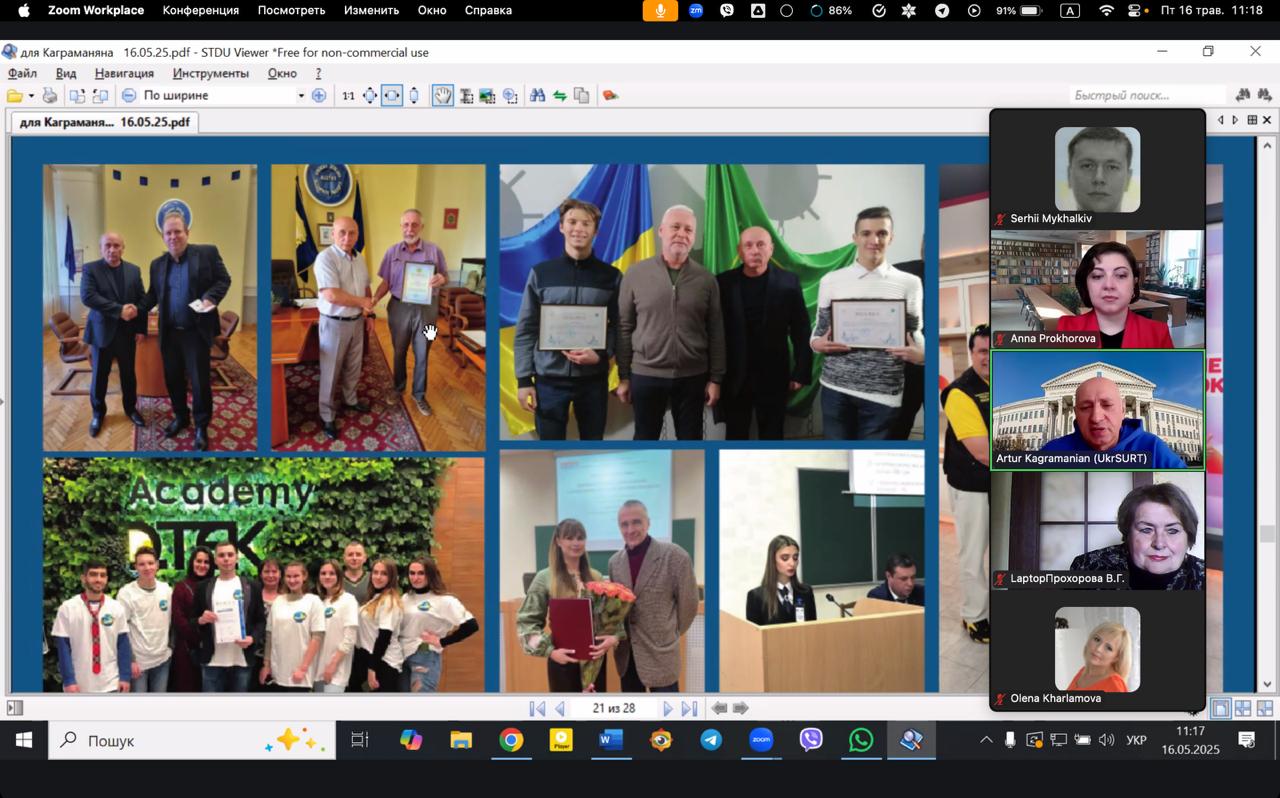Open Telegram from the taskbar
Screen dimensions: 1280x798
pyautogui.click(x=711, y=740)
